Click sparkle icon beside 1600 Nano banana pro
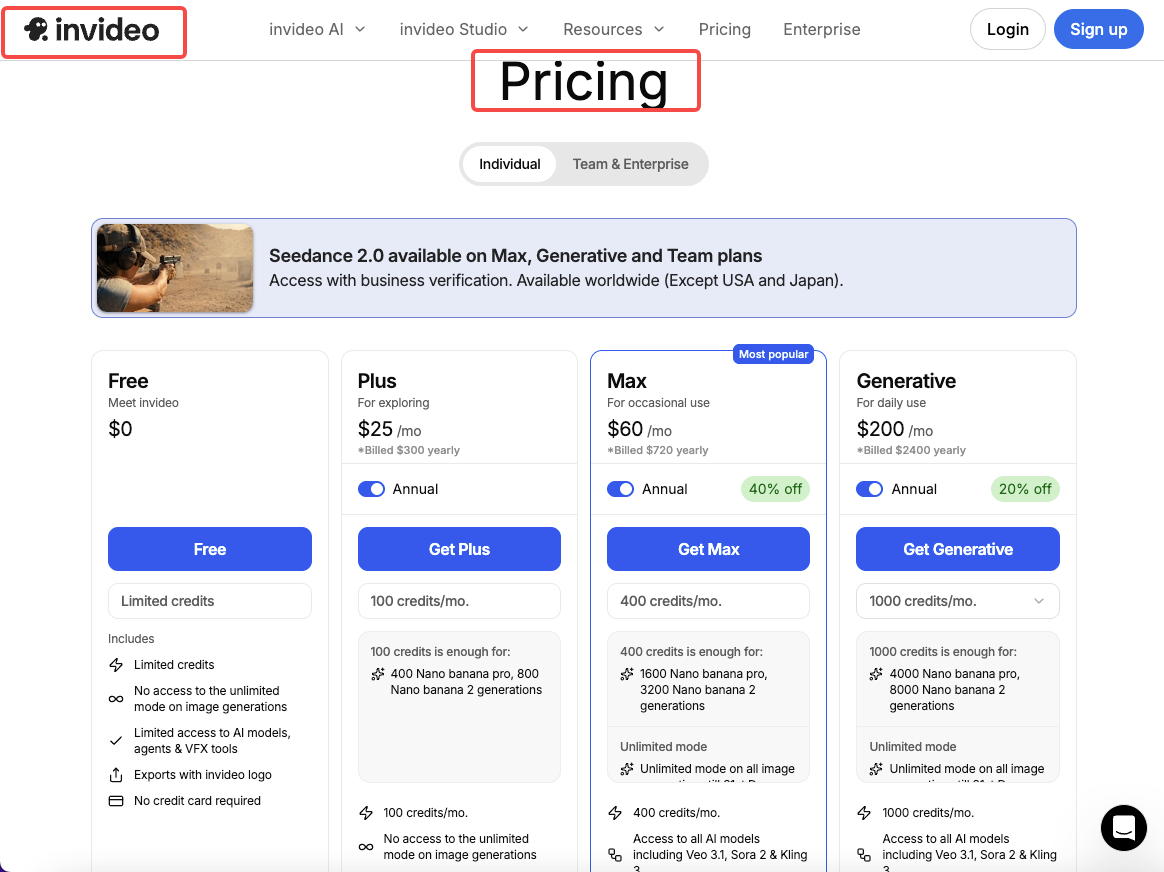 pos(627,674)
